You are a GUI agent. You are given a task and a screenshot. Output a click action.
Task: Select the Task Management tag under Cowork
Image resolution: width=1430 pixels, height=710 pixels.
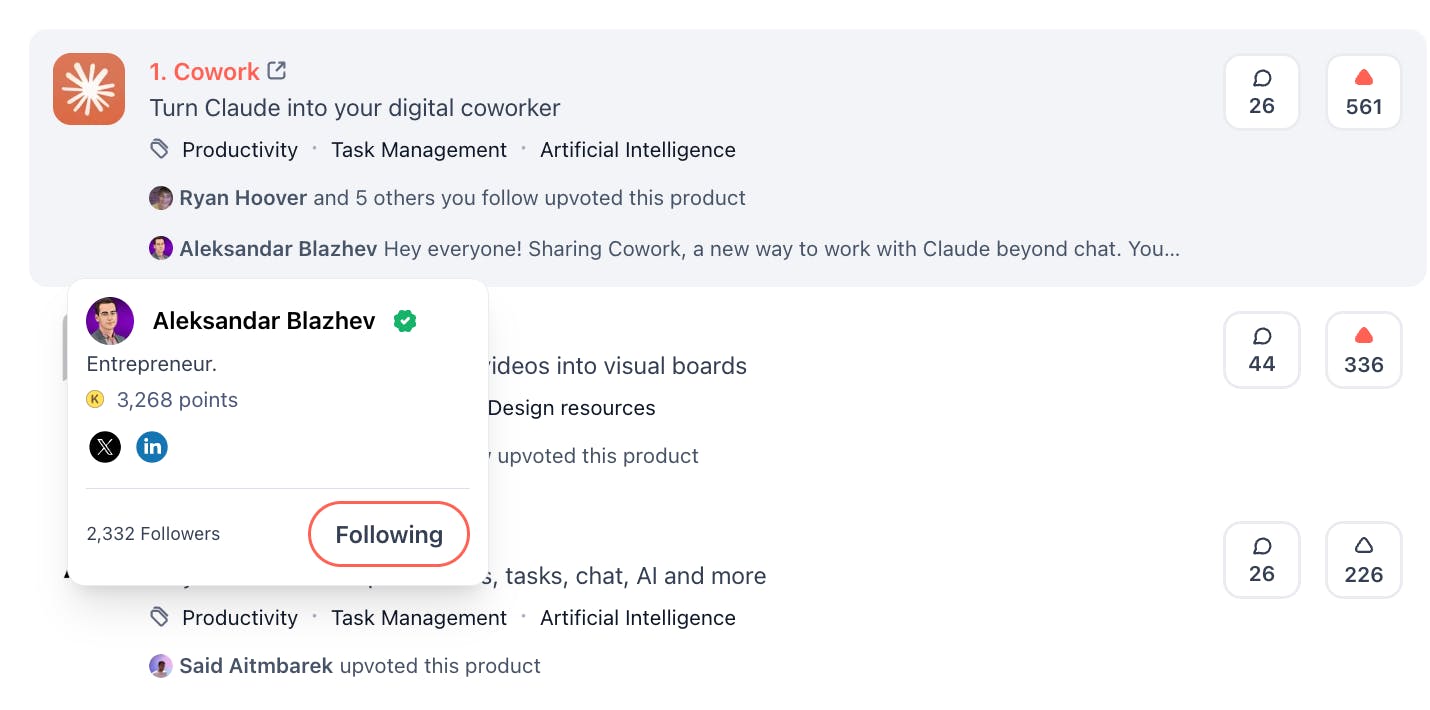coord(419,150)
